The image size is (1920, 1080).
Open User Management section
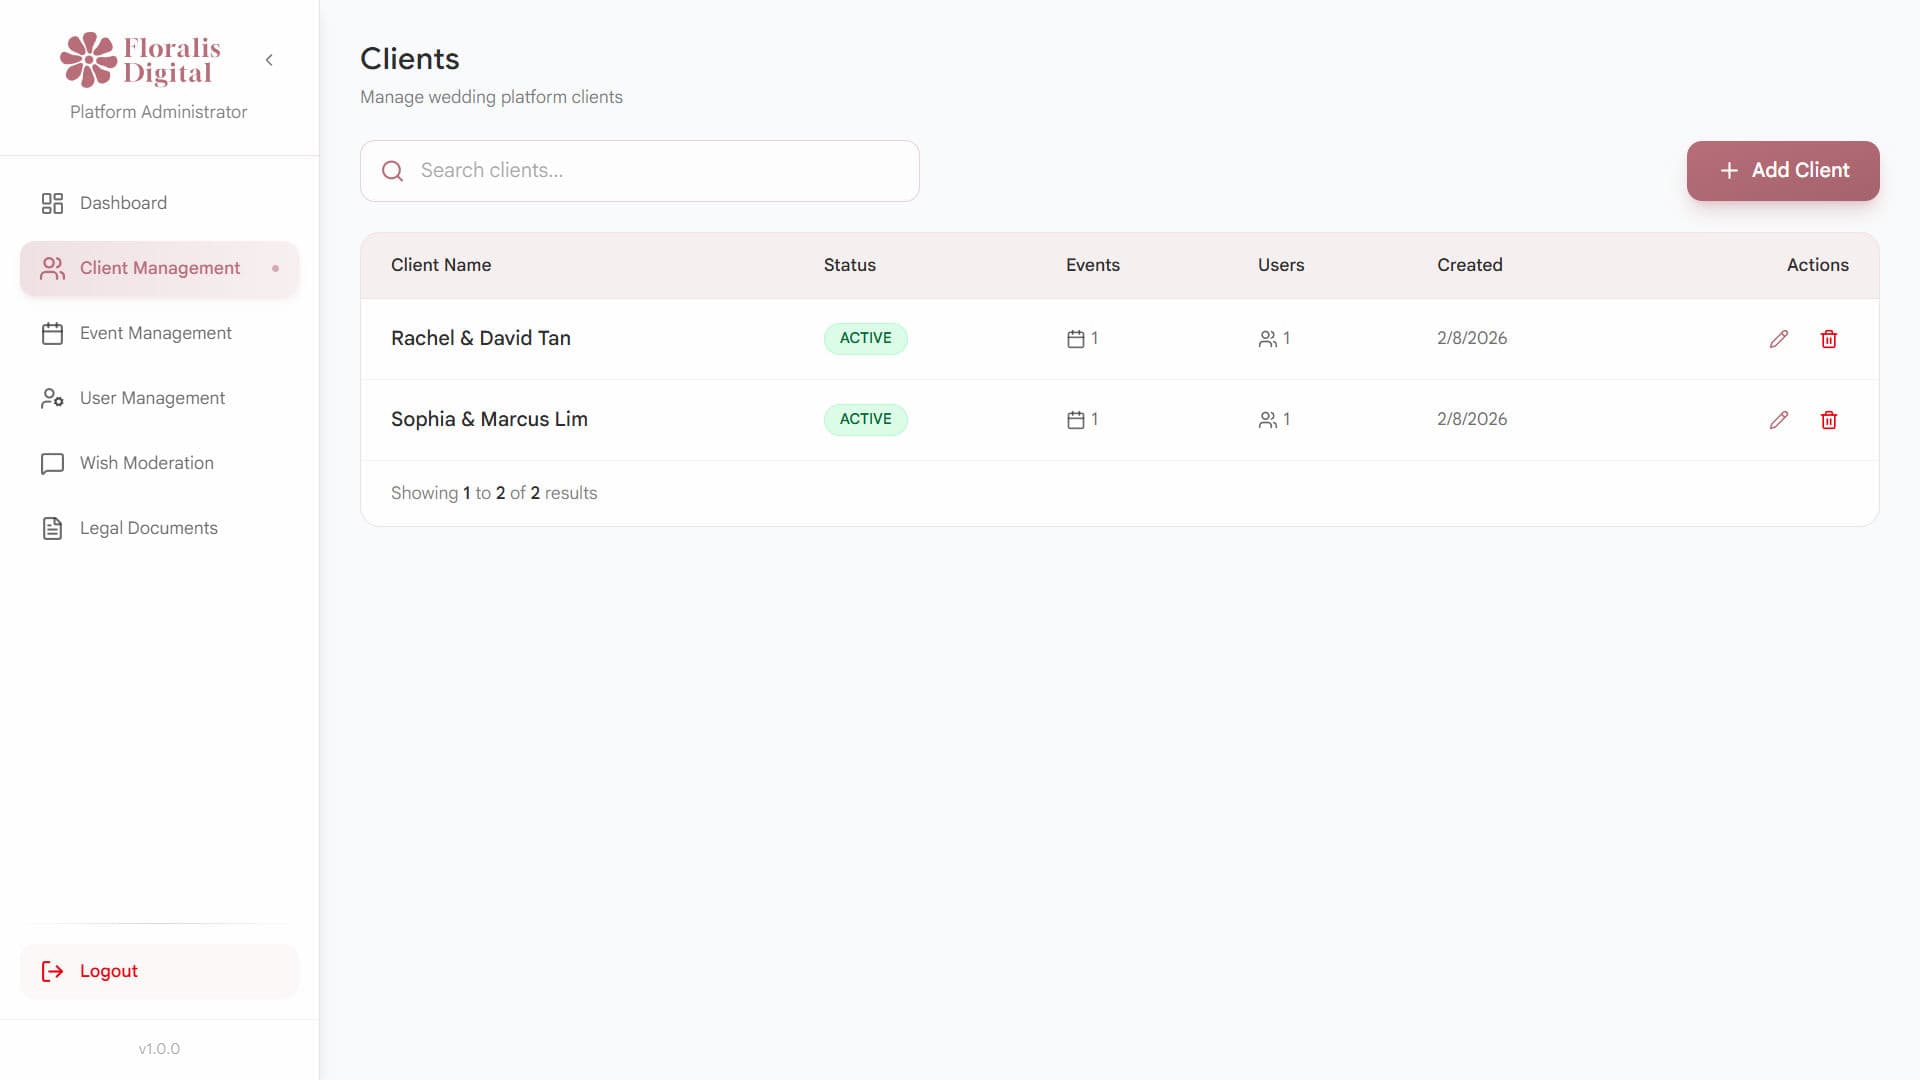tap(159, 398)
